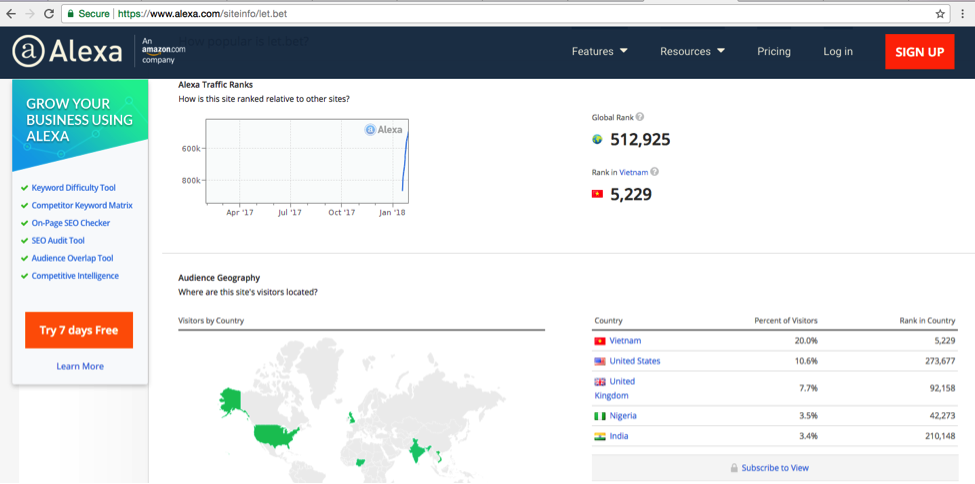The width and height of the screenshot is (975, 484).
Task: Bookmark page using the star icon
Action: tap(940, 14)
